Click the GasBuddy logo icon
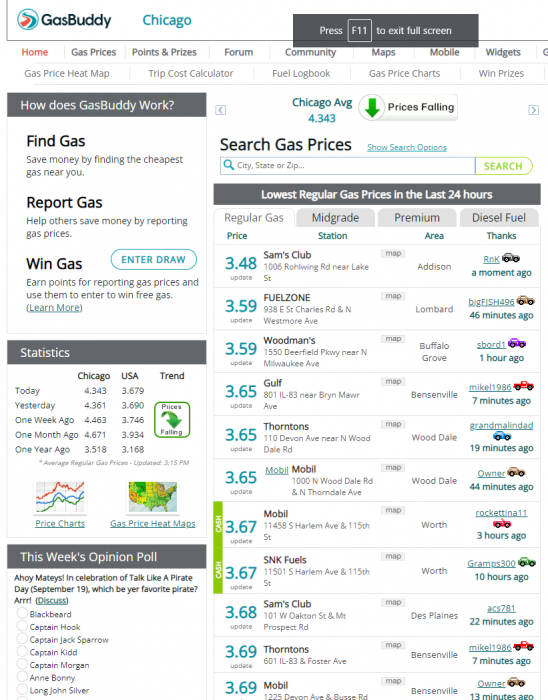This screenshot has height=700, width=548. 28,20
